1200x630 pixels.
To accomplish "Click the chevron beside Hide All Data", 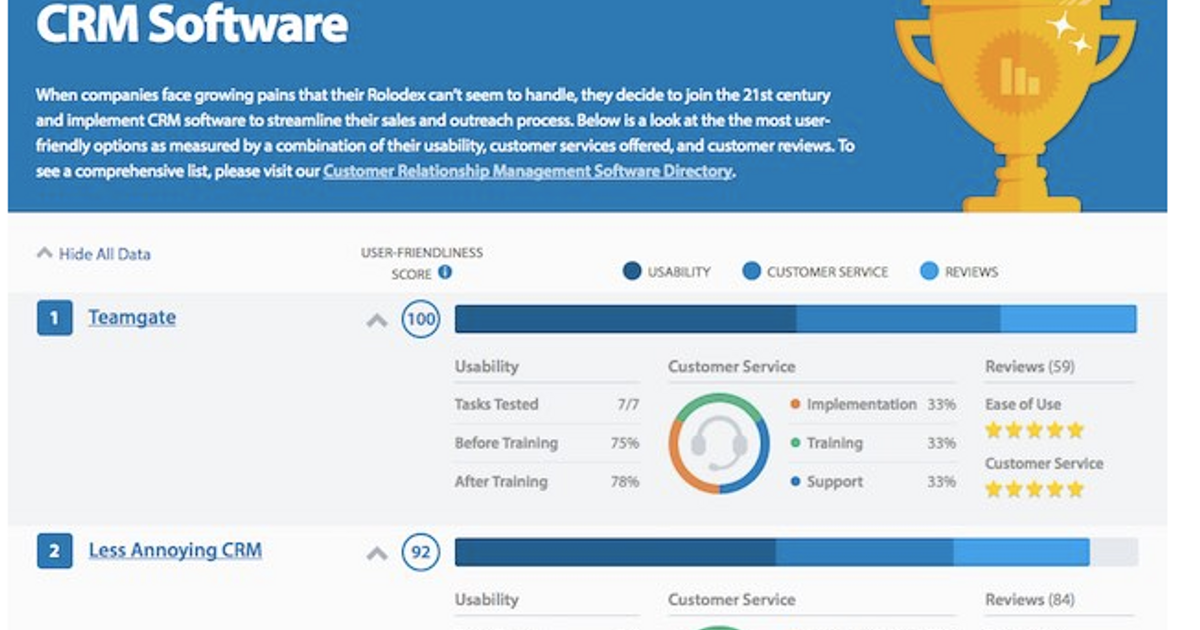I will click(42, 254).
